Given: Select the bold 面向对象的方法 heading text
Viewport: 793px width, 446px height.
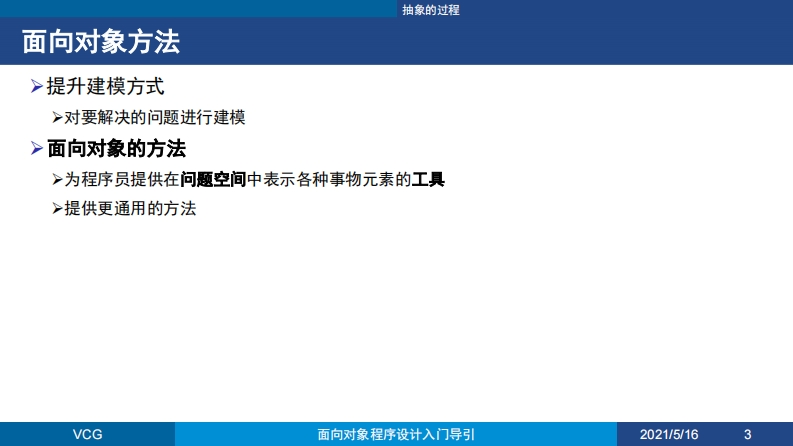Looking at the screenshot, I should 116,149.
